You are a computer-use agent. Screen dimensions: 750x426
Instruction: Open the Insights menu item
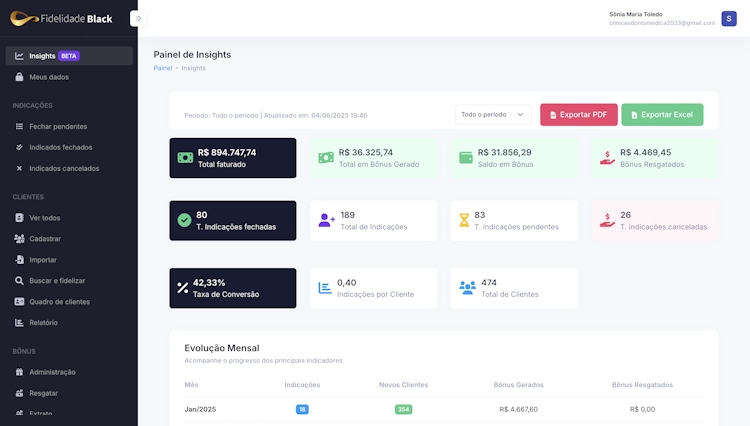tap(69, 56)
